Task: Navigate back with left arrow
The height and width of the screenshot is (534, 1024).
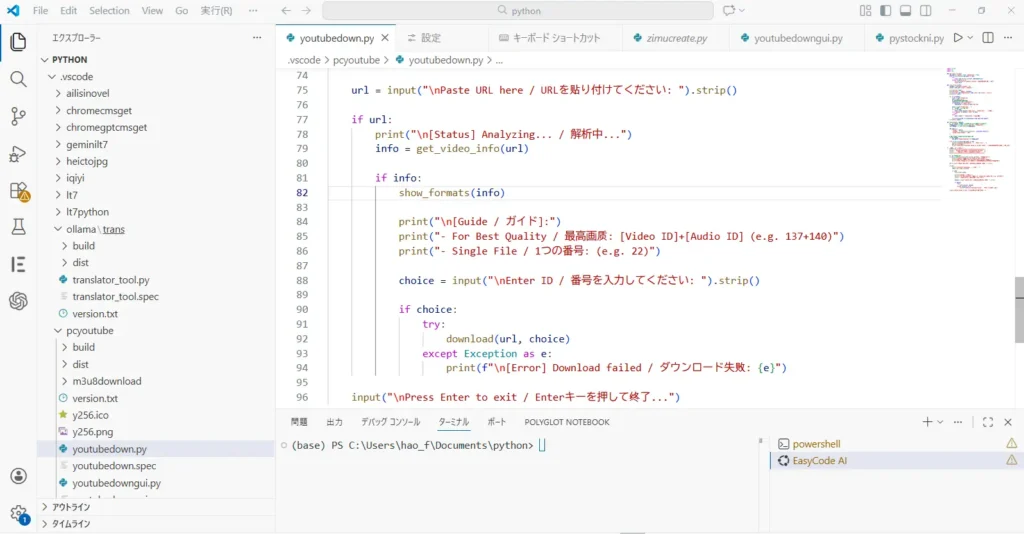Action: coord(286,10)
